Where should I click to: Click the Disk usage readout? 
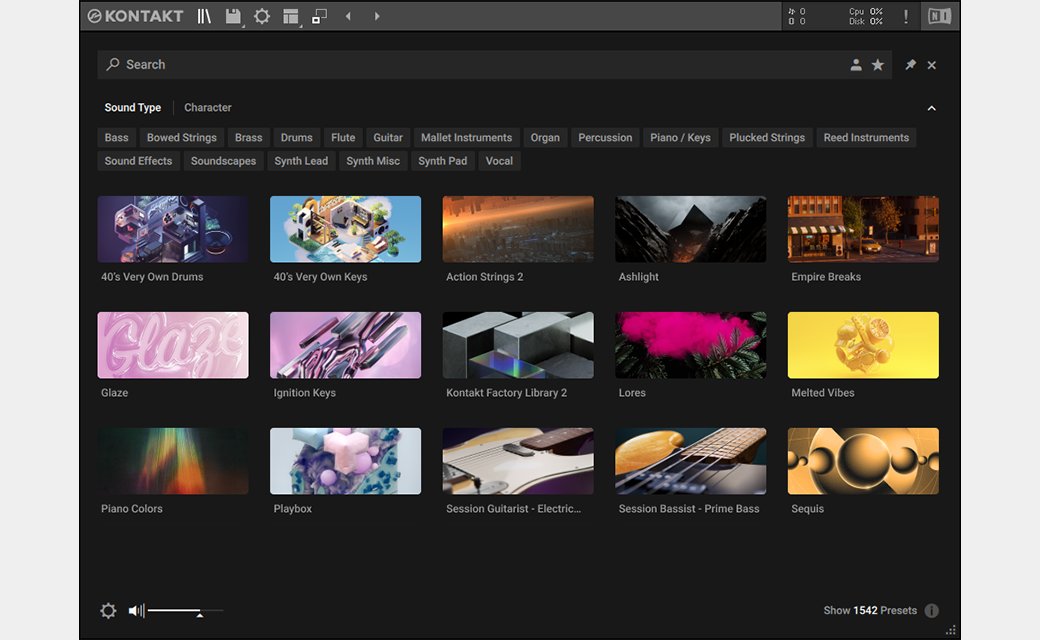866,21
